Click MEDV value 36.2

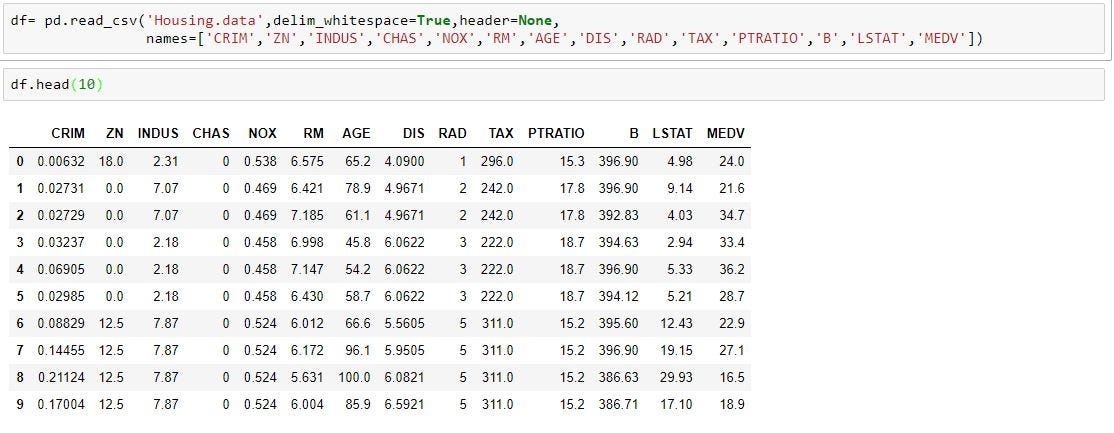pyautogui.click(x=732, y=269)
